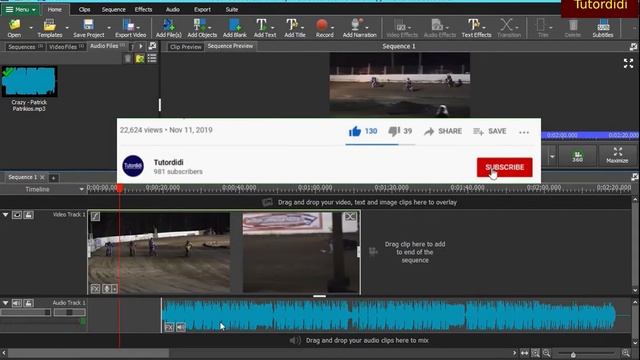The image size is (640, 360).
Task: Toggle lock on Video Track 1
Action: point(28,215)
